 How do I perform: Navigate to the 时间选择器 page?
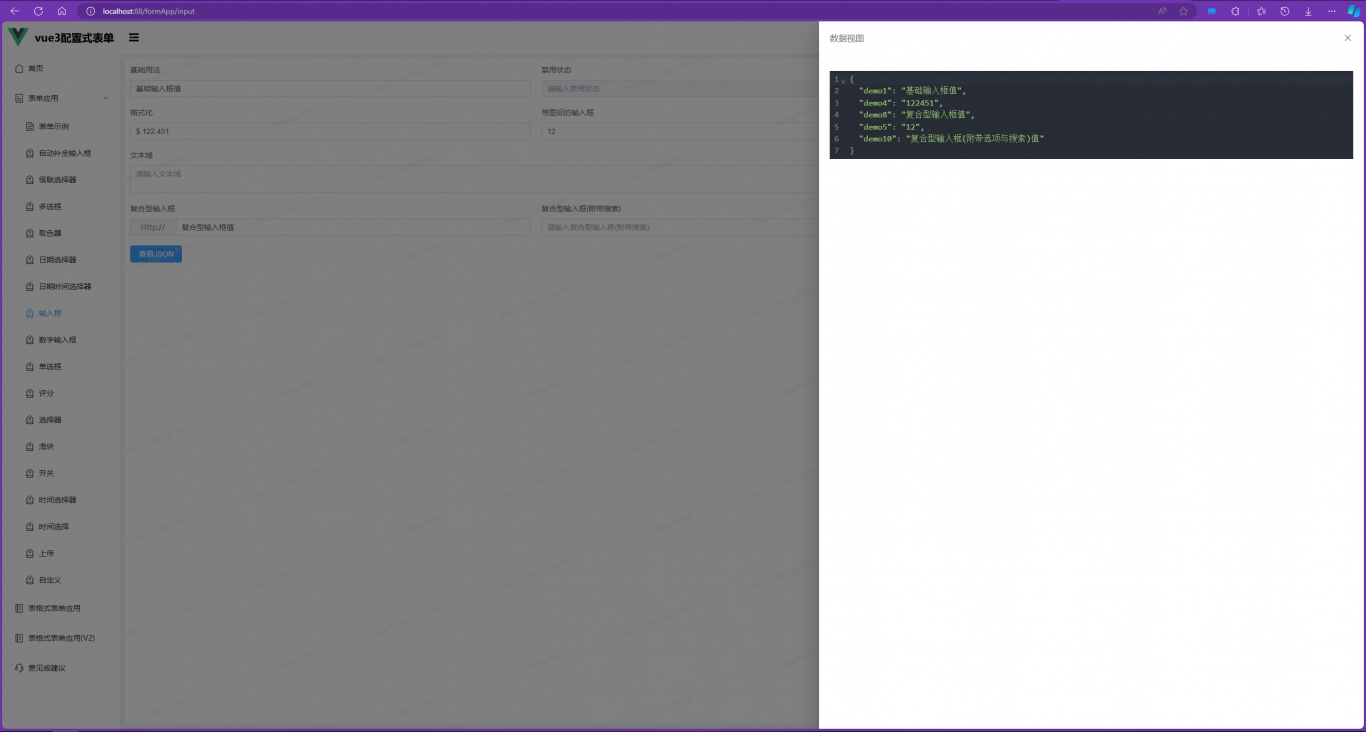click(62, 500)
